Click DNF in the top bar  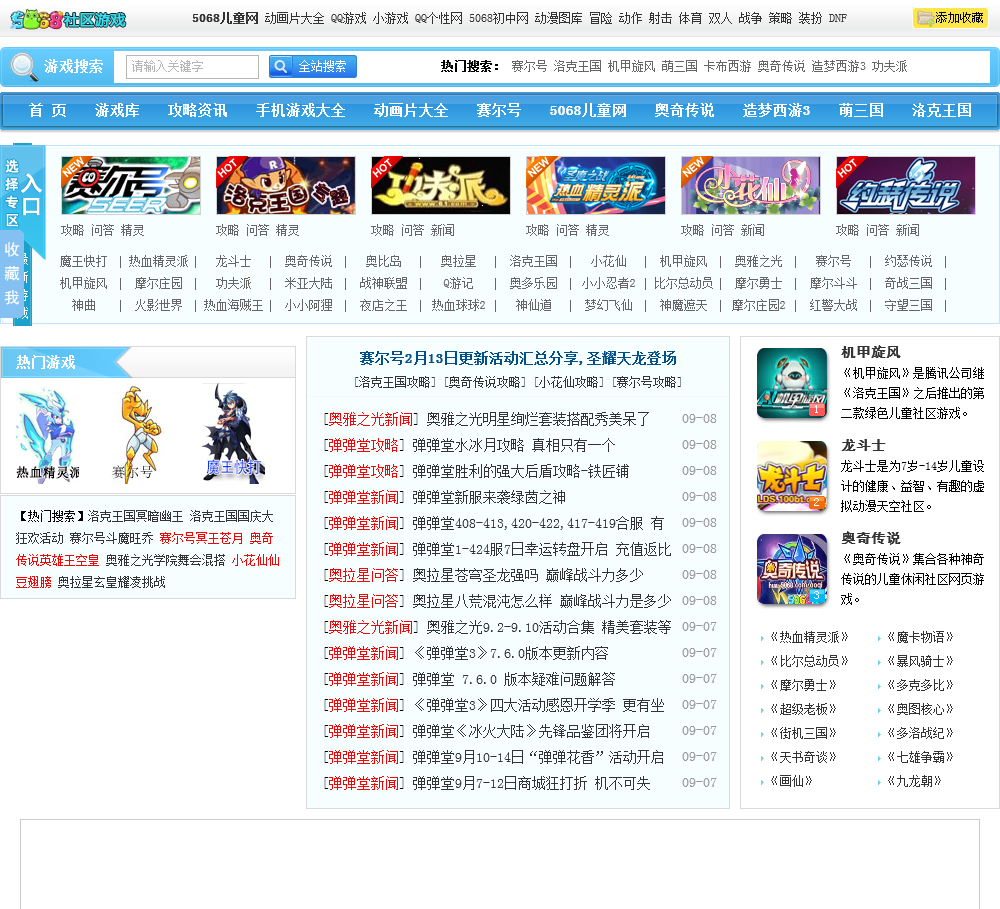pyautogui.click(x=838, y=18)
